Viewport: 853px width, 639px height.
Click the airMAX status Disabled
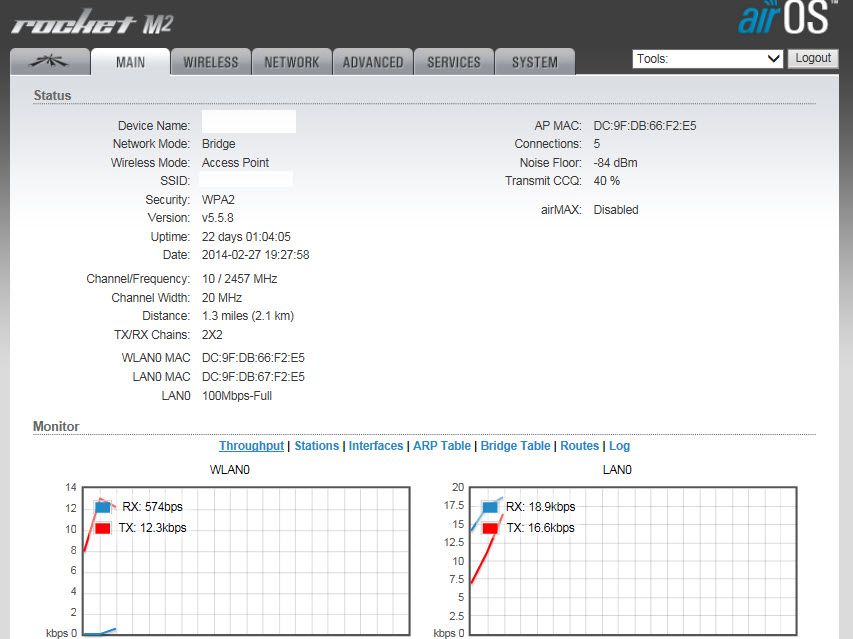pyautogui.click(x=616, y=210)
